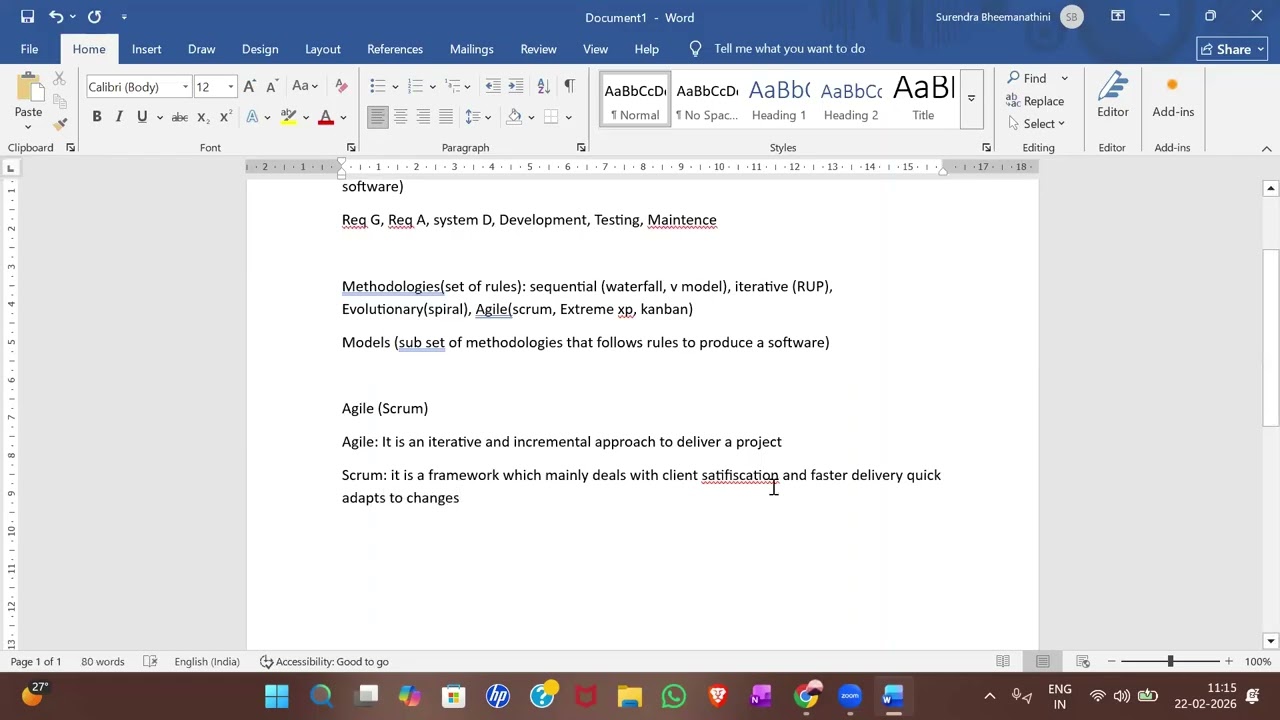Open the Windows Start menu

click(x=277, y=696)
